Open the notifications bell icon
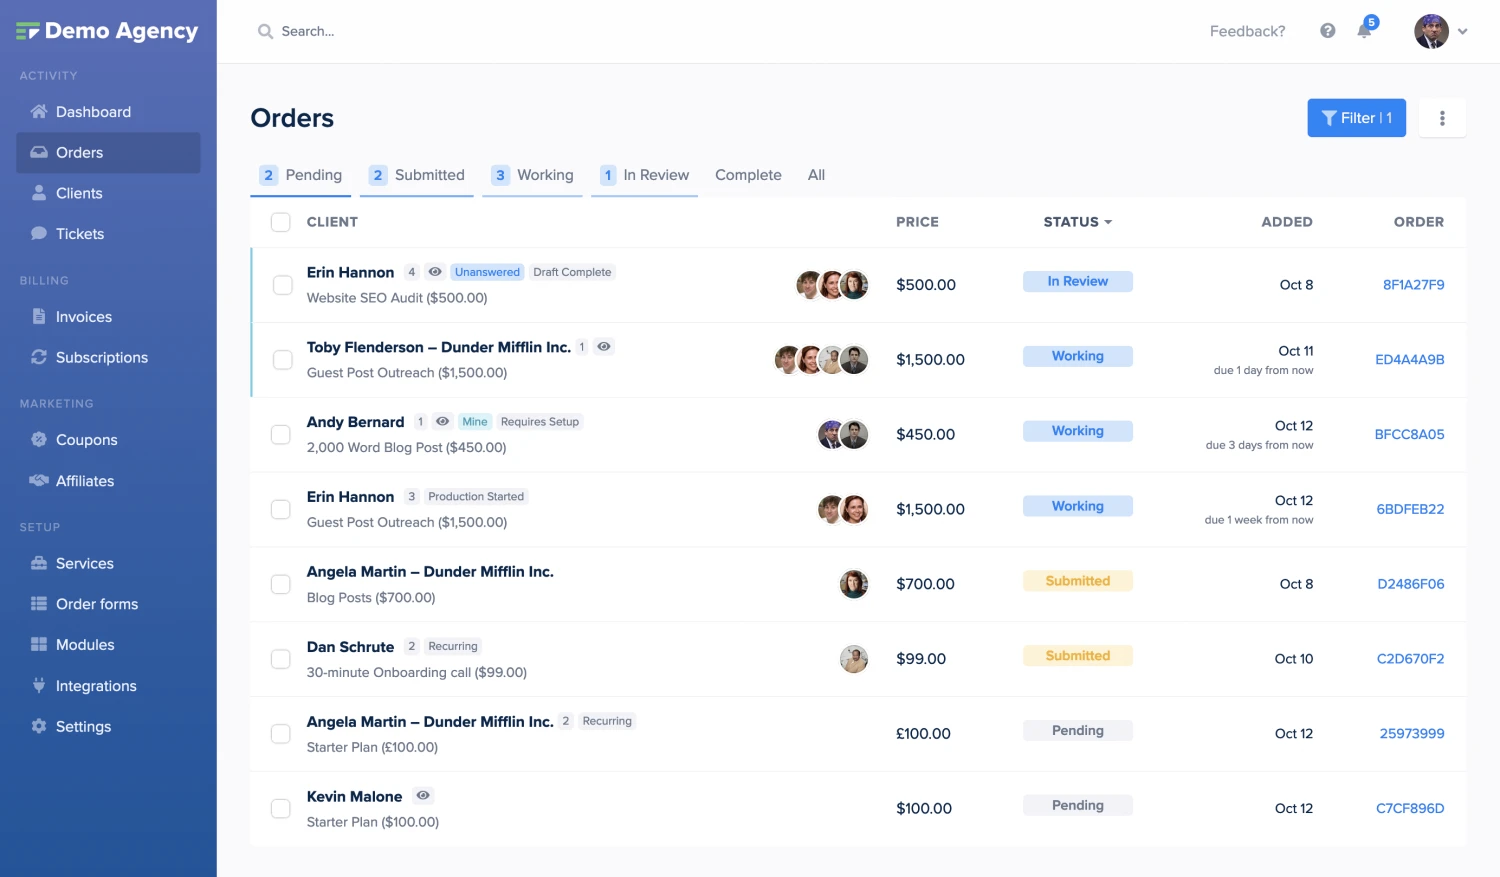The width and height of the screenshot is (1500, 877). (x=1364, y=31)
